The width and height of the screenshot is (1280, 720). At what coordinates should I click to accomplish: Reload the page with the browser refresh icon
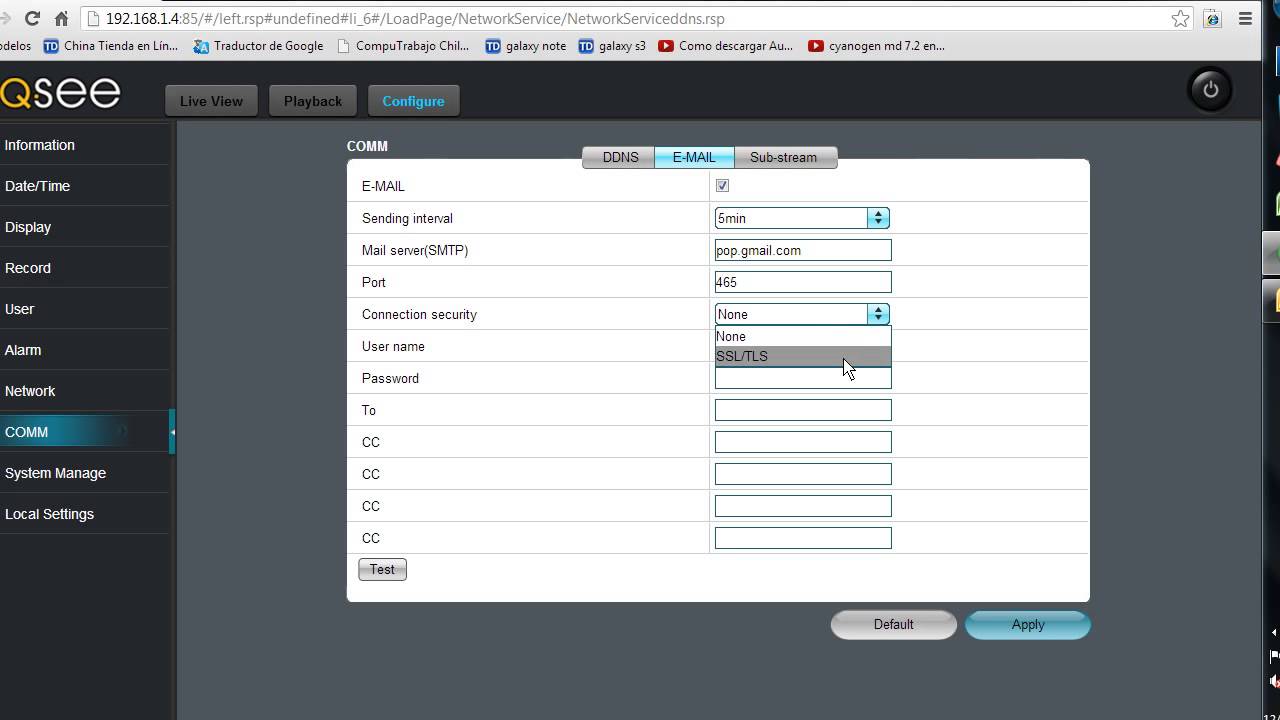32,18
